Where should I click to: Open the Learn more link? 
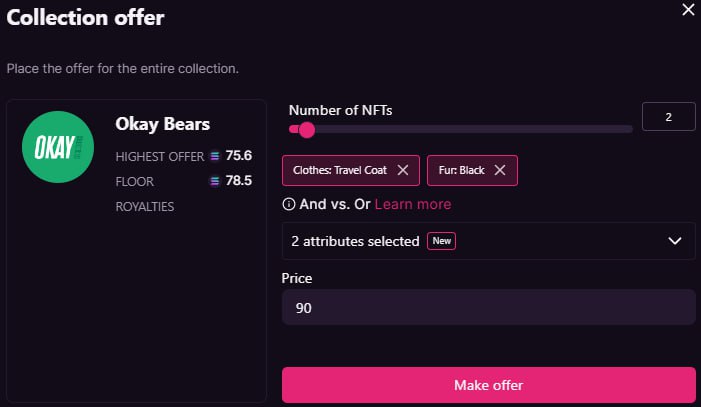[x=412, y=204]
